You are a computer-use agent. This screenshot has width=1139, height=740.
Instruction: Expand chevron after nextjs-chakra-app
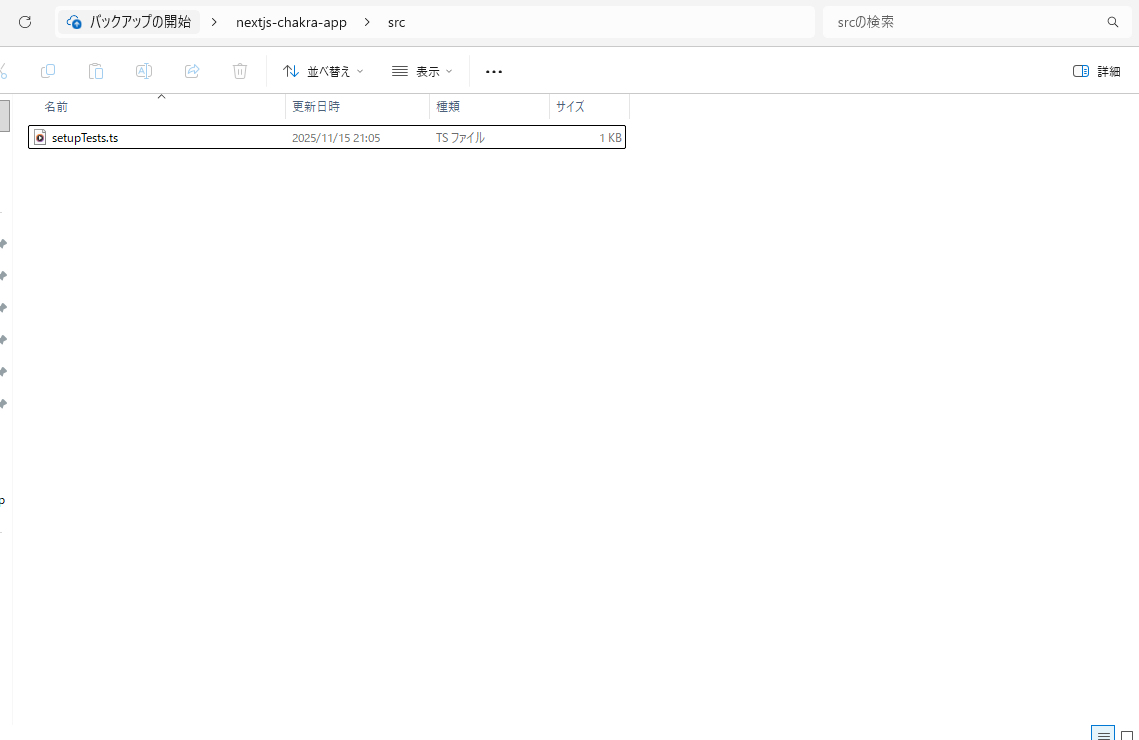(367, 23)
